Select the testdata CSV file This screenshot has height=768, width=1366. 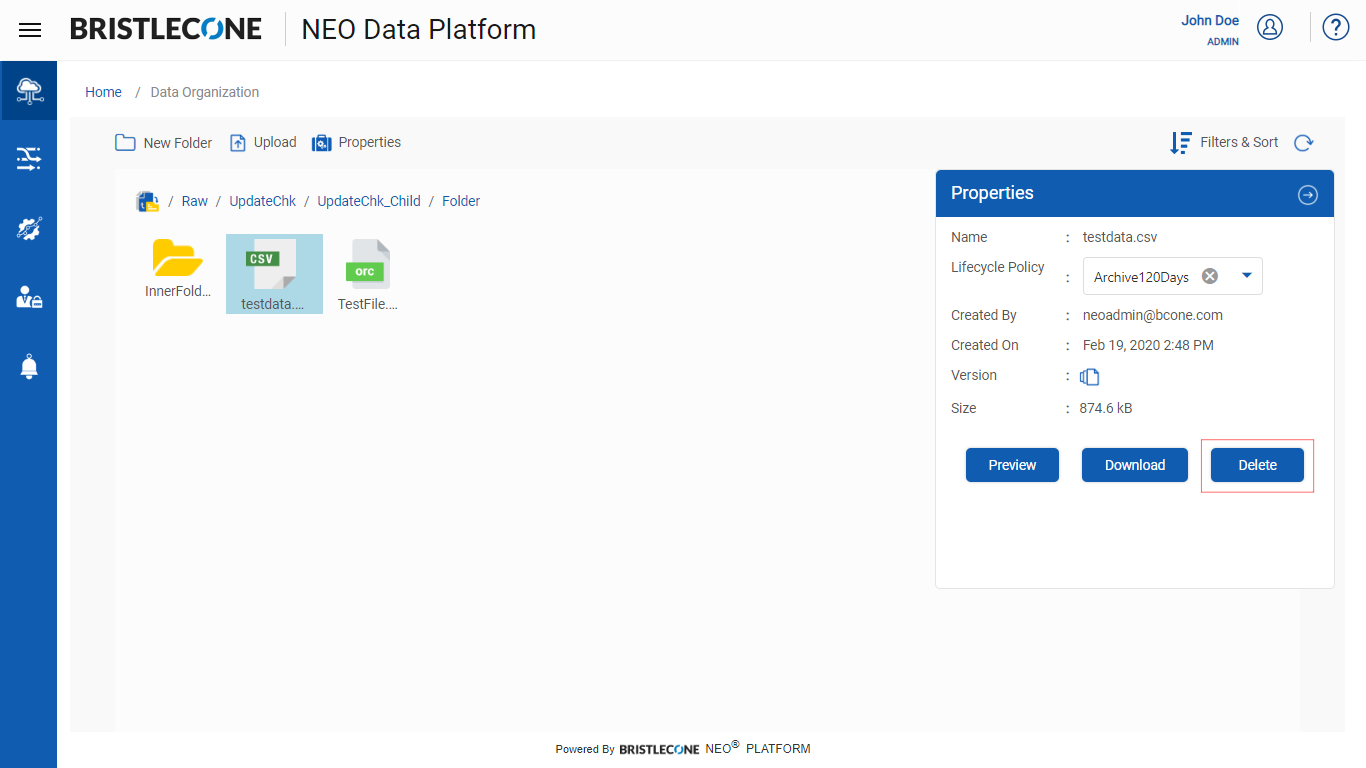[274, 274]
